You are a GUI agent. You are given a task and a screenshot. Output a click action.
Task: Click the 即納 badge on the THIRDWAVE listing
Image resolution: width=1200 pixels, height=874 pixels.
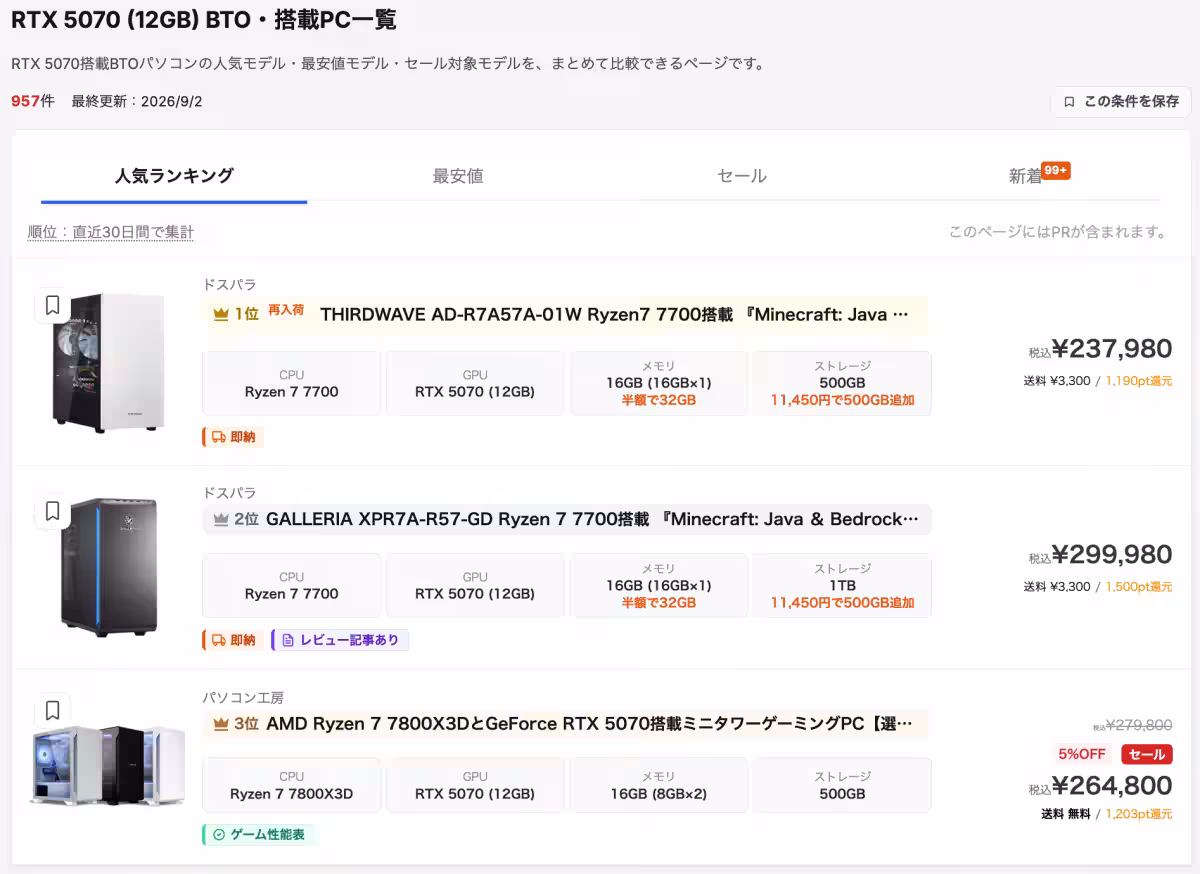[x=233, y=437]
